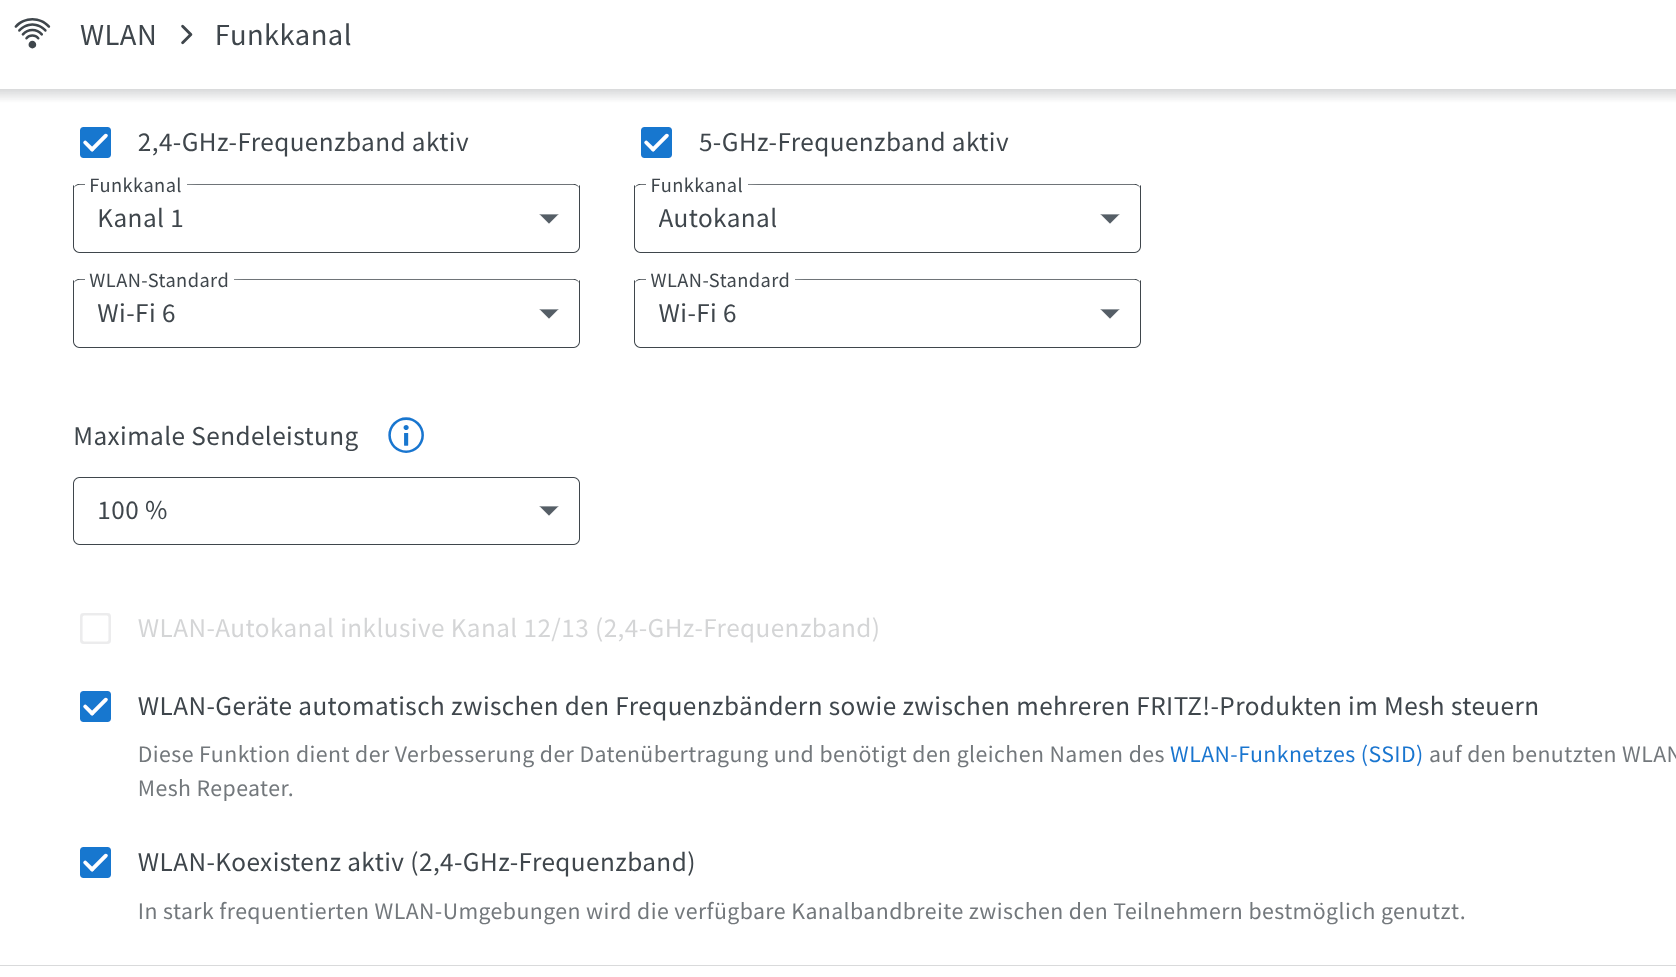Screen dimensions: 1676x977
Task: Click the breadcrumb chevron after WLAN
Action: coord(186,35)
